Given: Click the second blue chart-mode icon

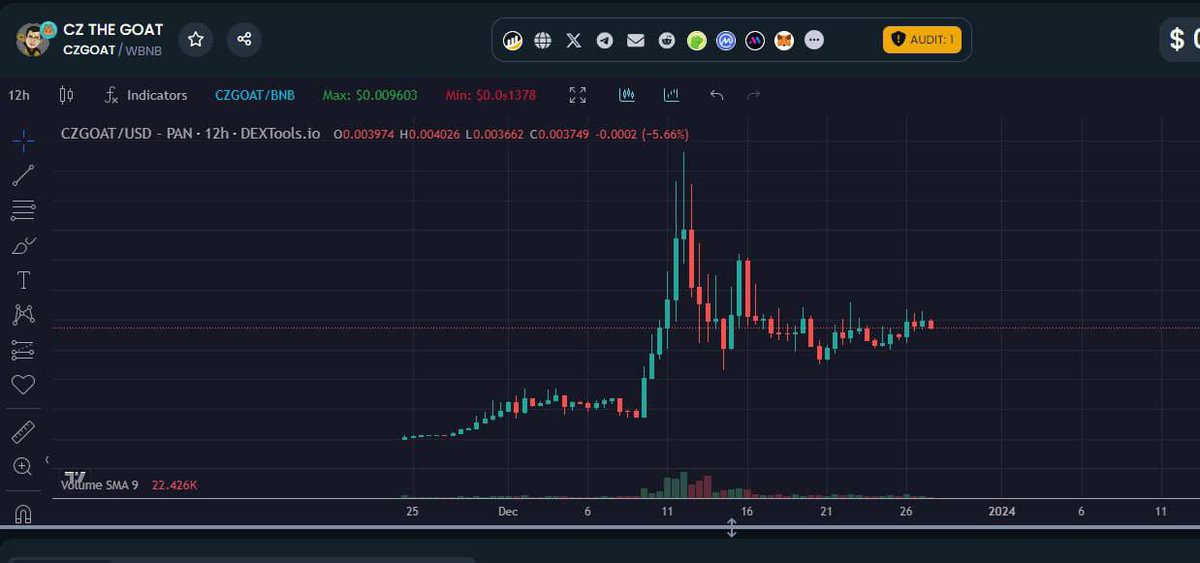Looking at the screenshot, I should [x=672, y=95].
